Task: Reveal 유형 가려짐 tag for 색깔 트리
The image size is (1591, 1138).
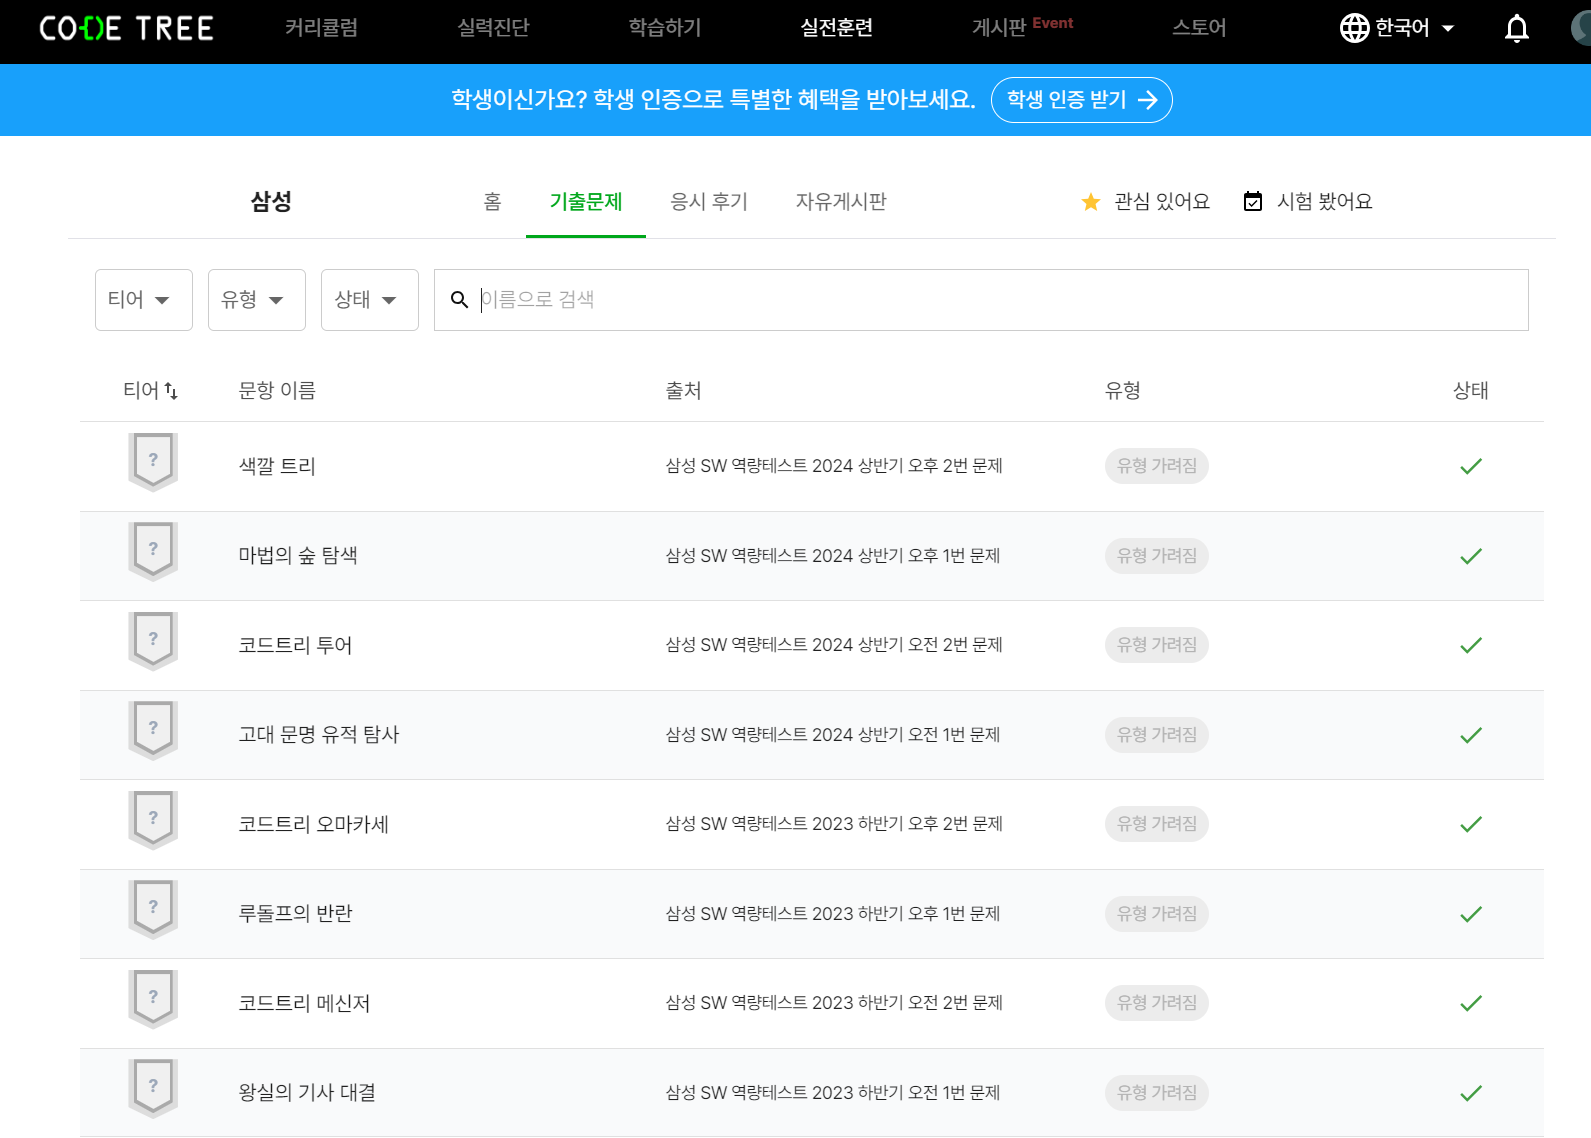Action: [1157, 466]
